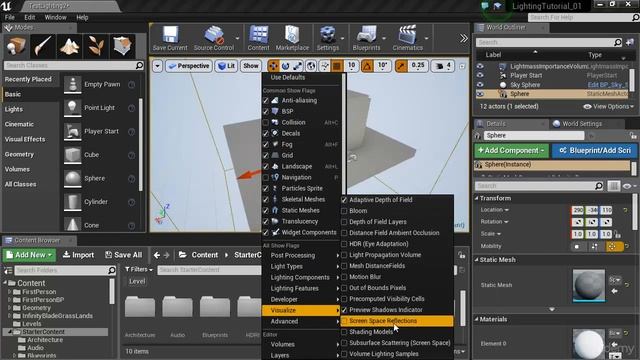
Task: Open the Window menu
Action: (x=56, y=18)
